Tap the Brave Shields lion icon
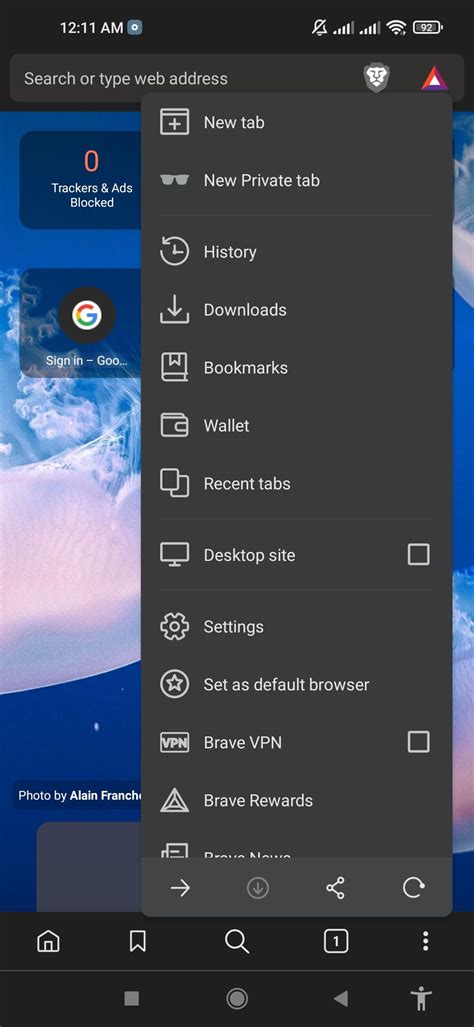474x1027 pixels. tap(376, 79)
